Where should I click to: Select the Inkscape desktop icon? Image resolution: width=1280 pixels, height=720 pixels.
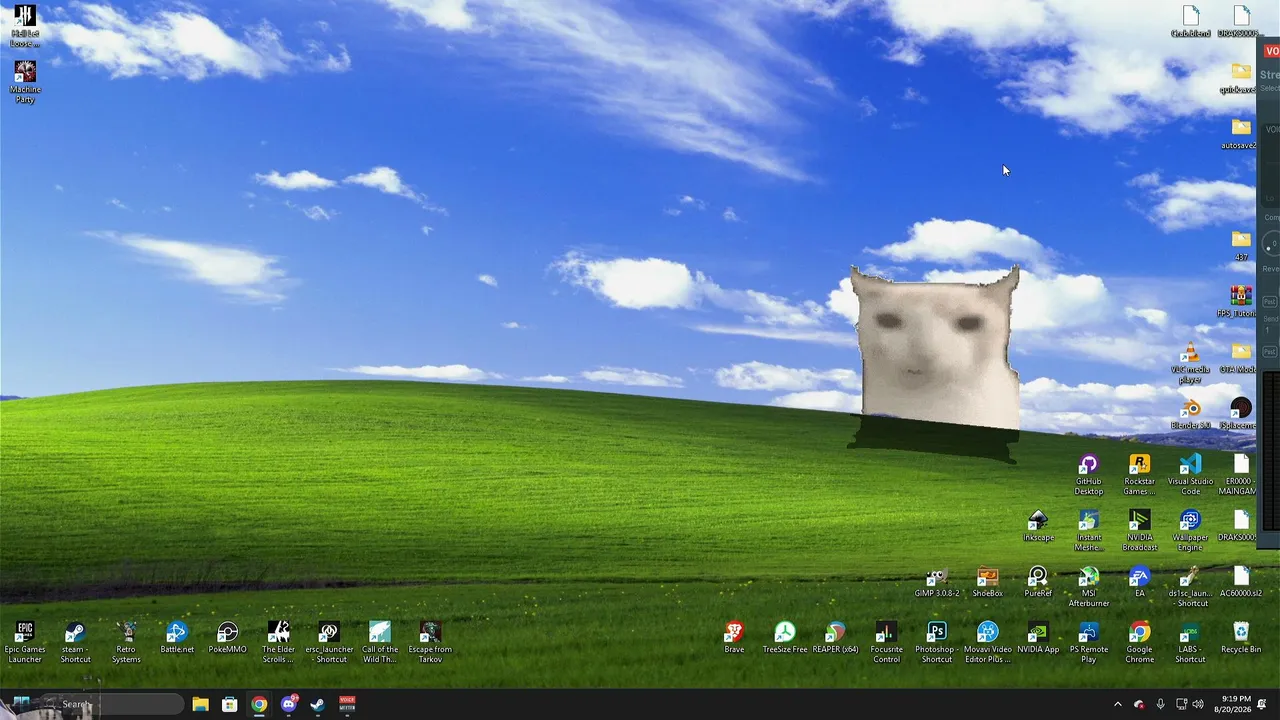(x=1038, y=526)
